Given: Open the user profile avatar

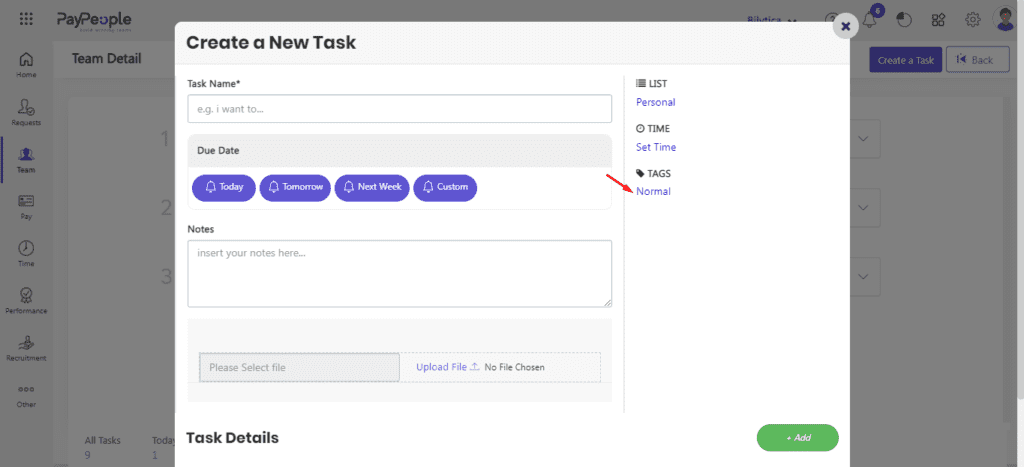Looking at the screenshot, I should [x=1006, y=19].
